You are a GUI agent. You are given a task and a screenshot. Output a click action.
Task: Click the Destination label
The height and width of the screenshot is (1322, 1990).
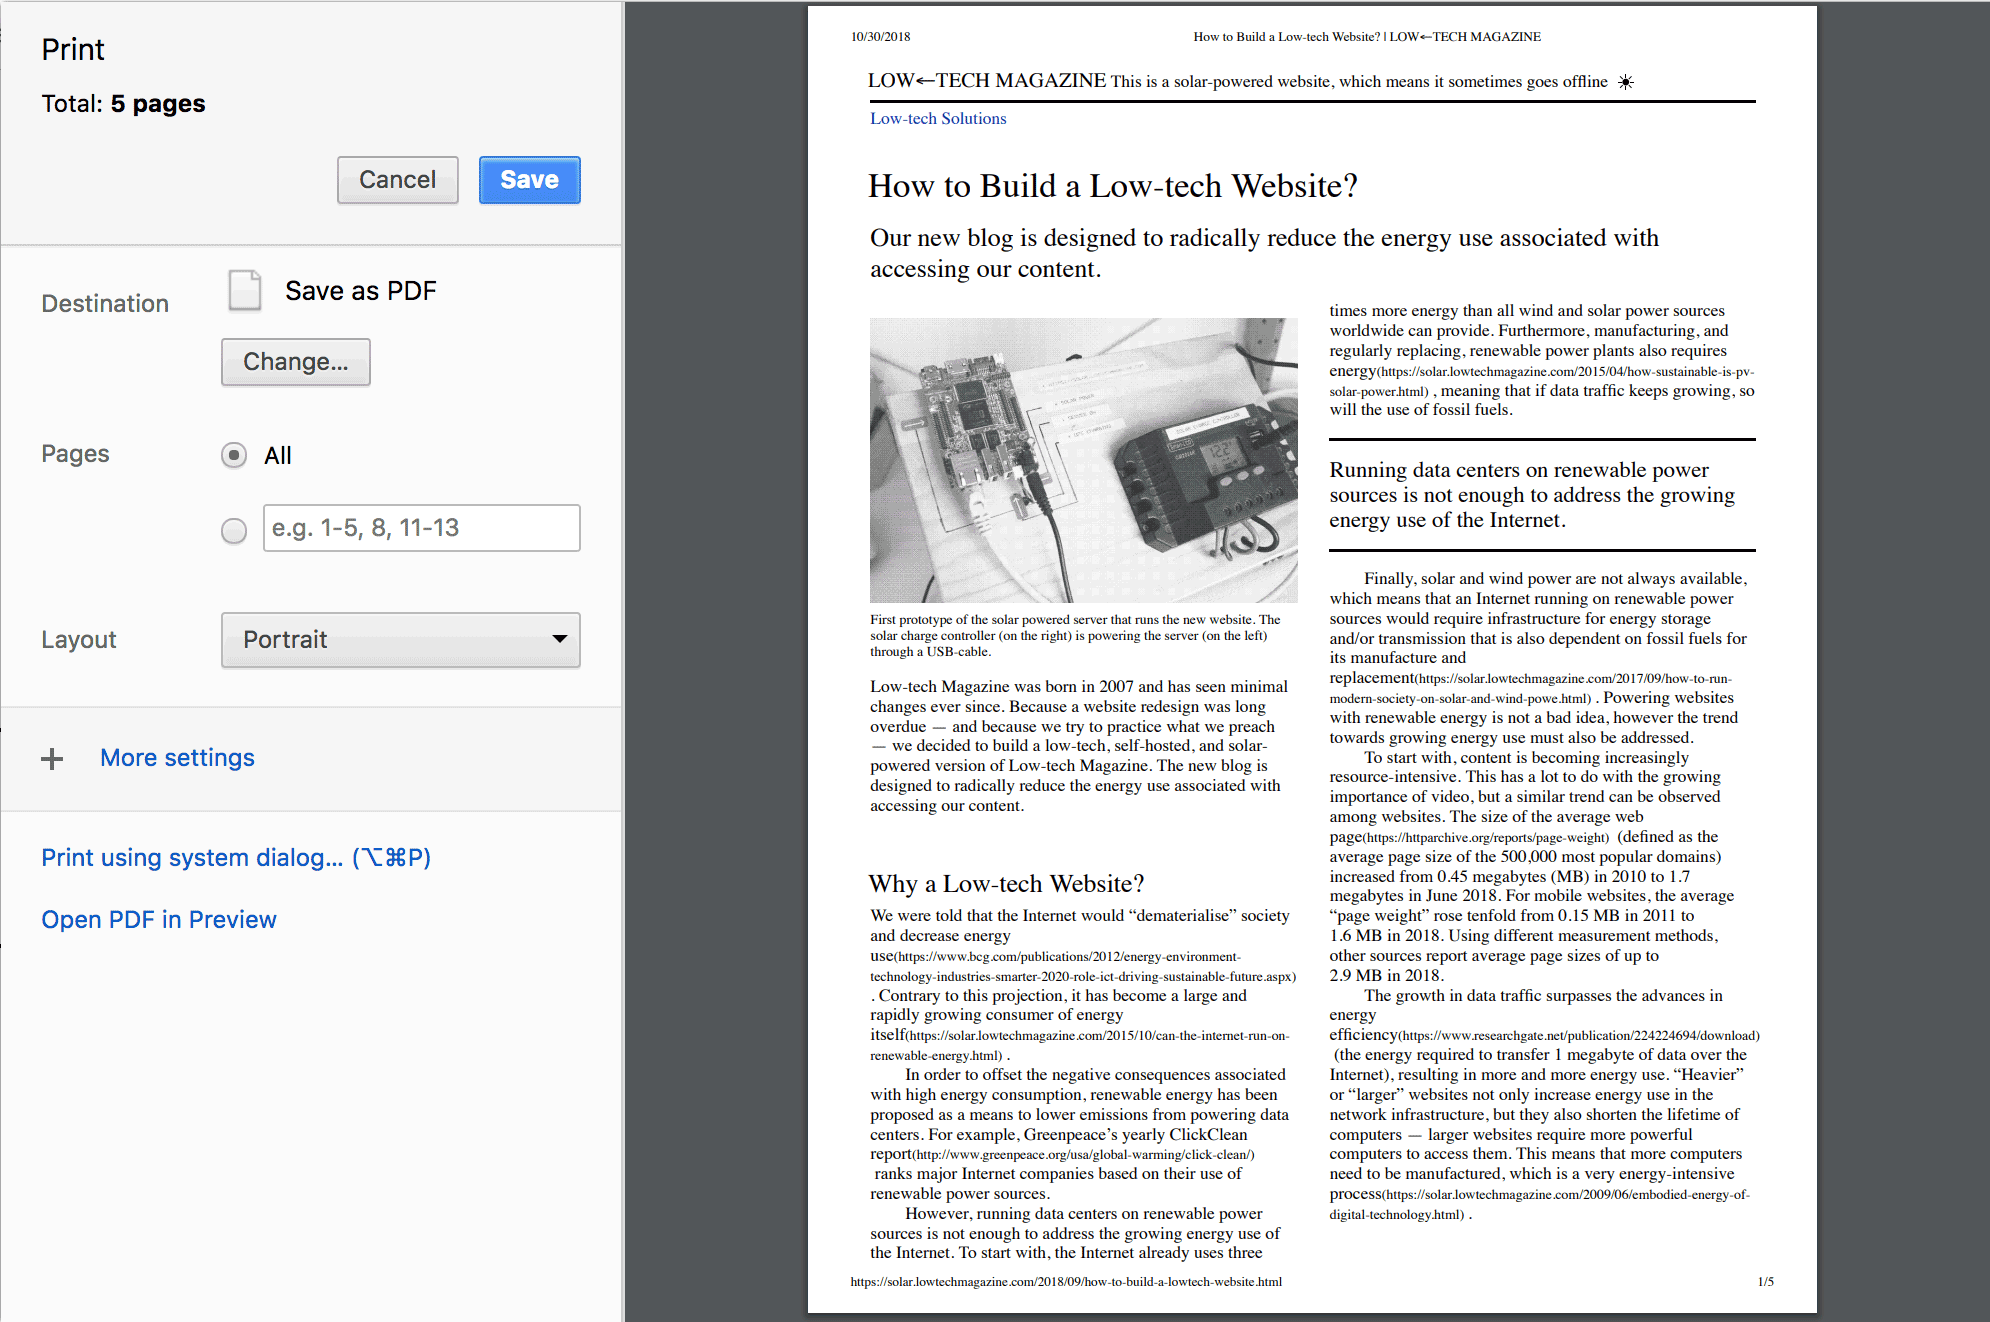tap(105, 304)
